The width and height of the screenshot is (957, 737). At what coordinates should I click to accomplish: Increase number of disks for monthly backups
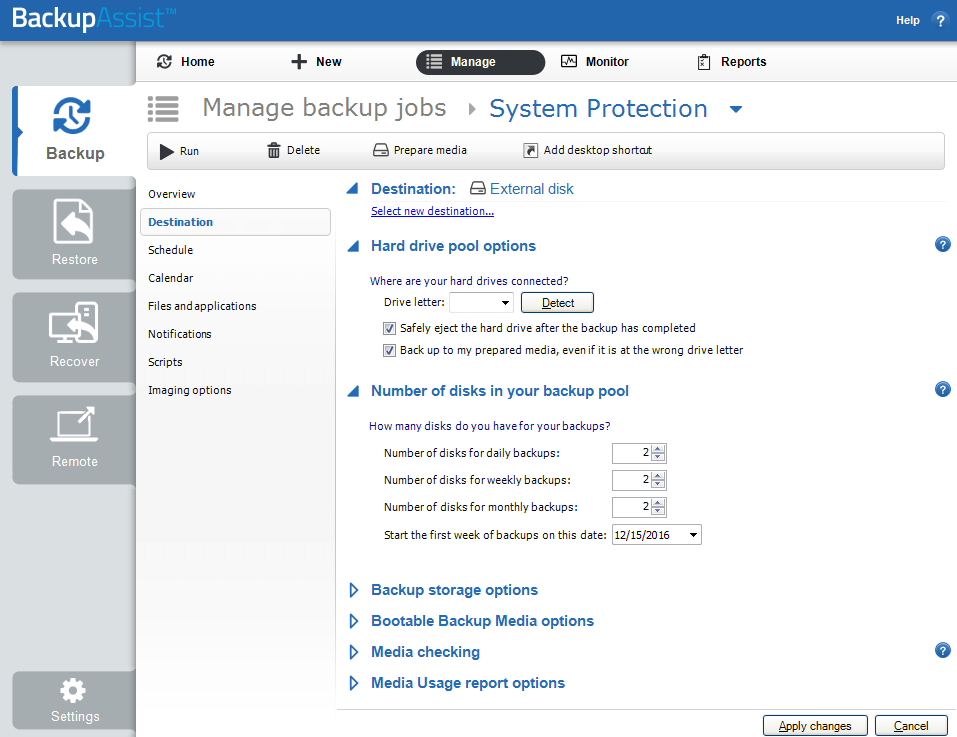point(658,503)
